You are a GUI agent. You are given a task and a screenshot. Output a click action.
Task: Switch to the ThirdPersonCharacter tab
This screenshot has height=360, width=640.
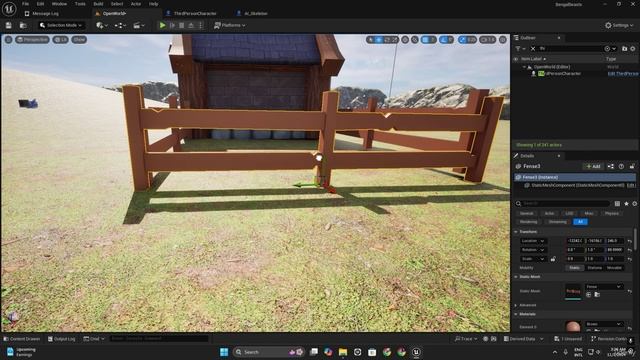point(195,13)
